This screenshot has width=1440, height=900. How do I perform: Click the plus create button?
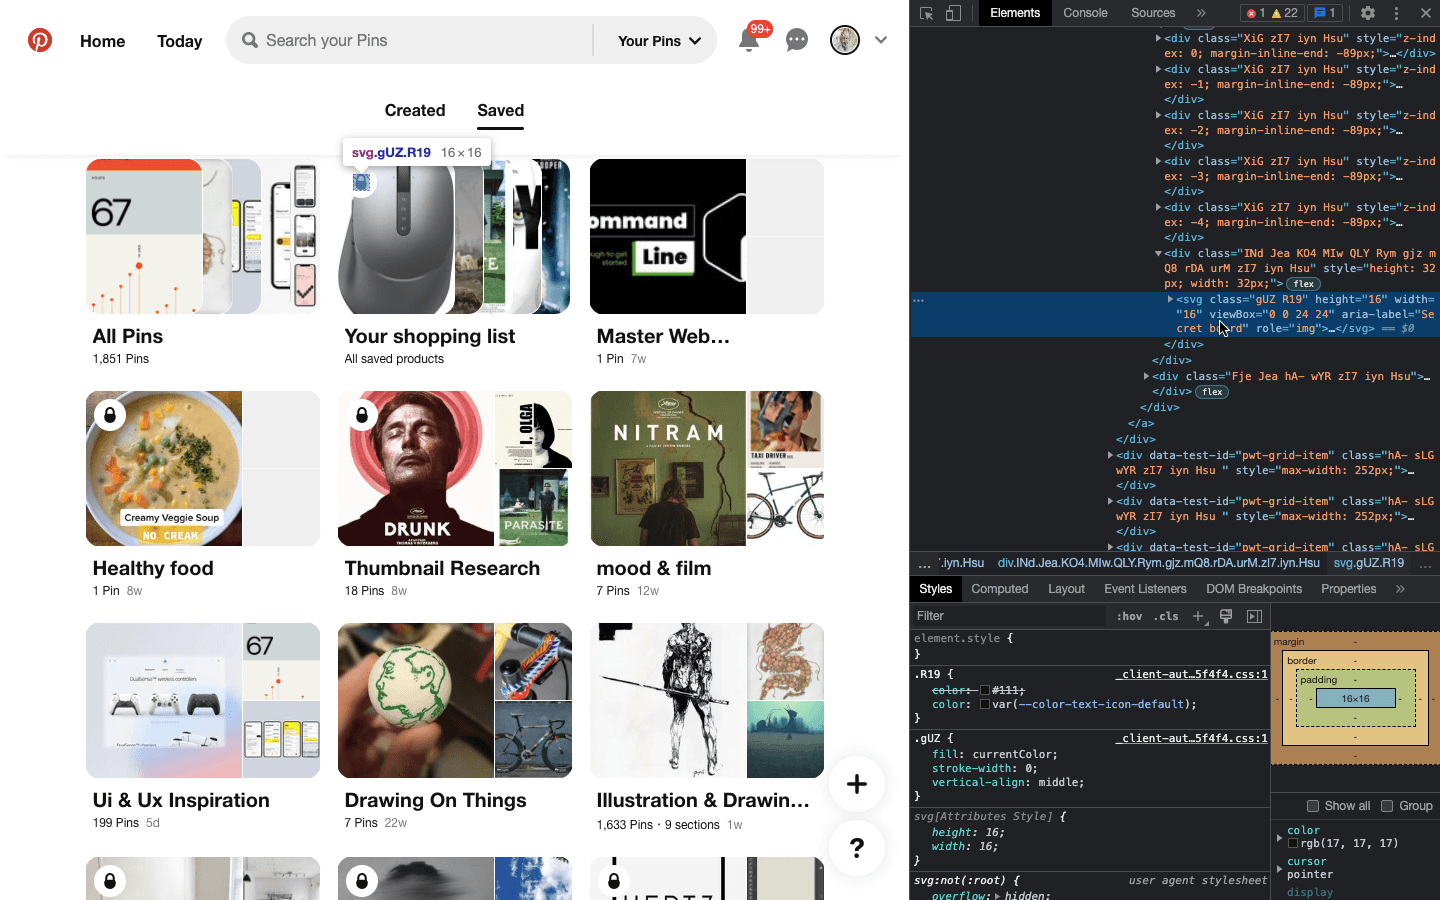pyautogui.click(x=857, y=784)
